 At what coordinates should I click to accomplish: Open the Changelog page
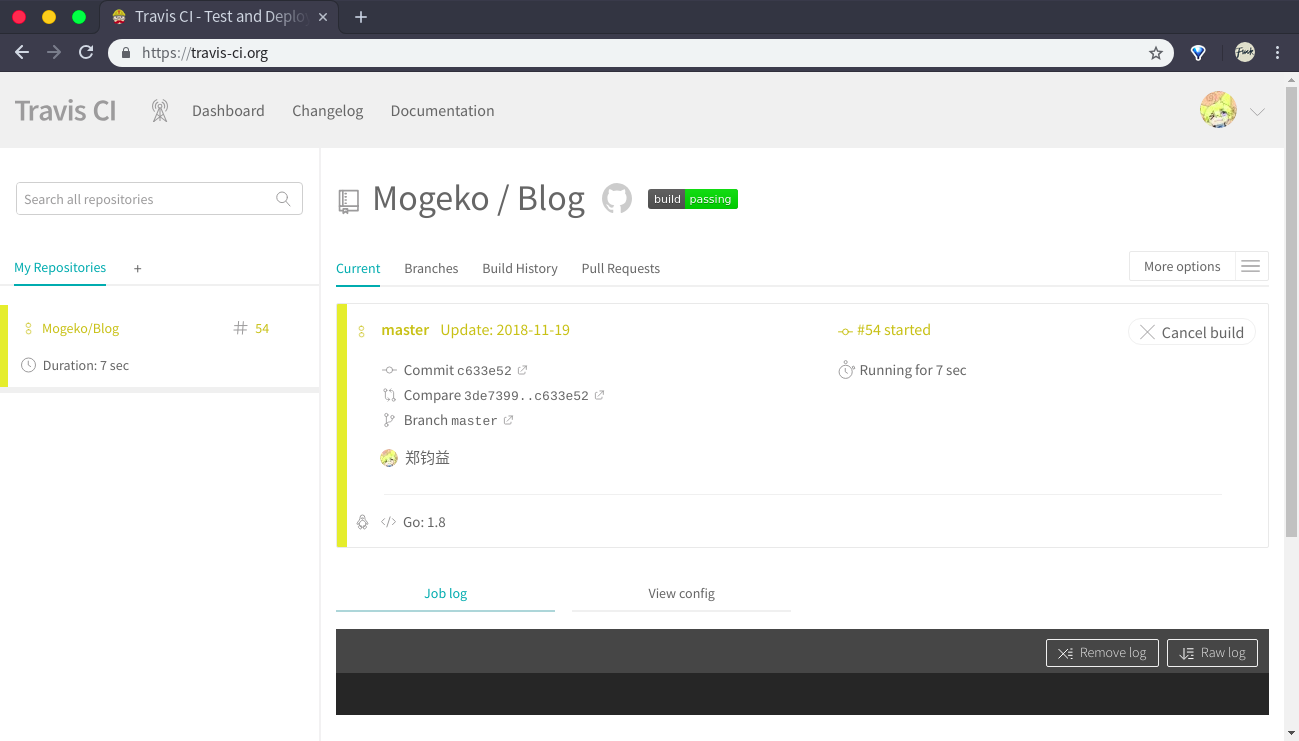click(x=328, y=111)
